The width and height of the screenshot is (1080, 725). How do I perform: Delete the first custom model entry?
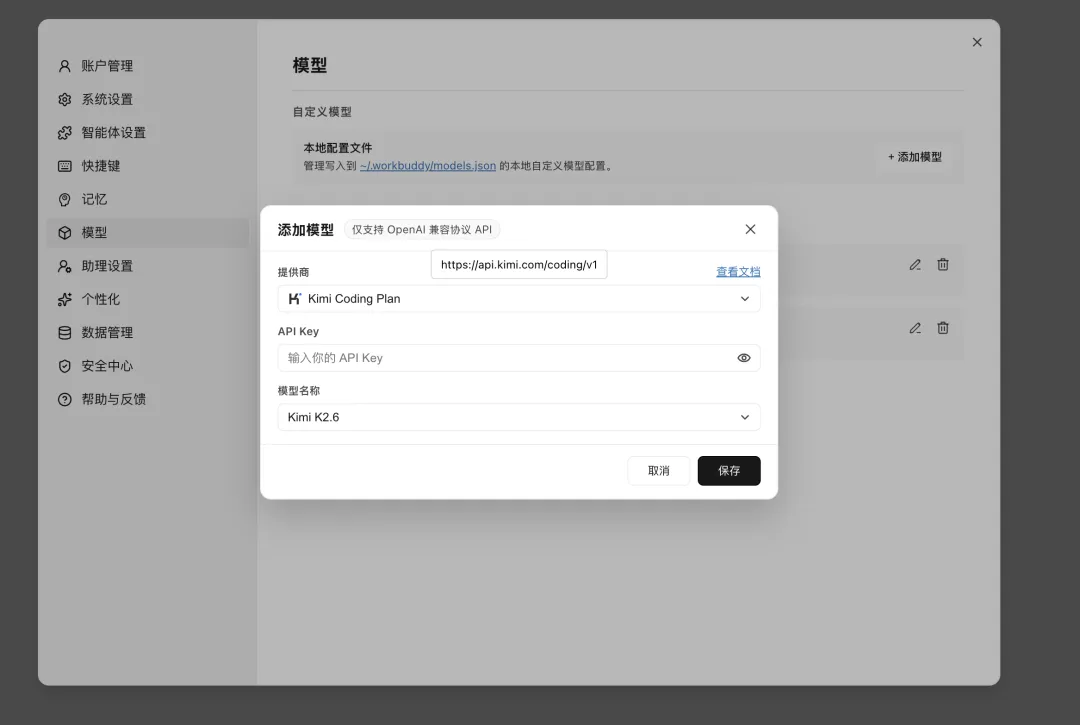pos(943,264)
